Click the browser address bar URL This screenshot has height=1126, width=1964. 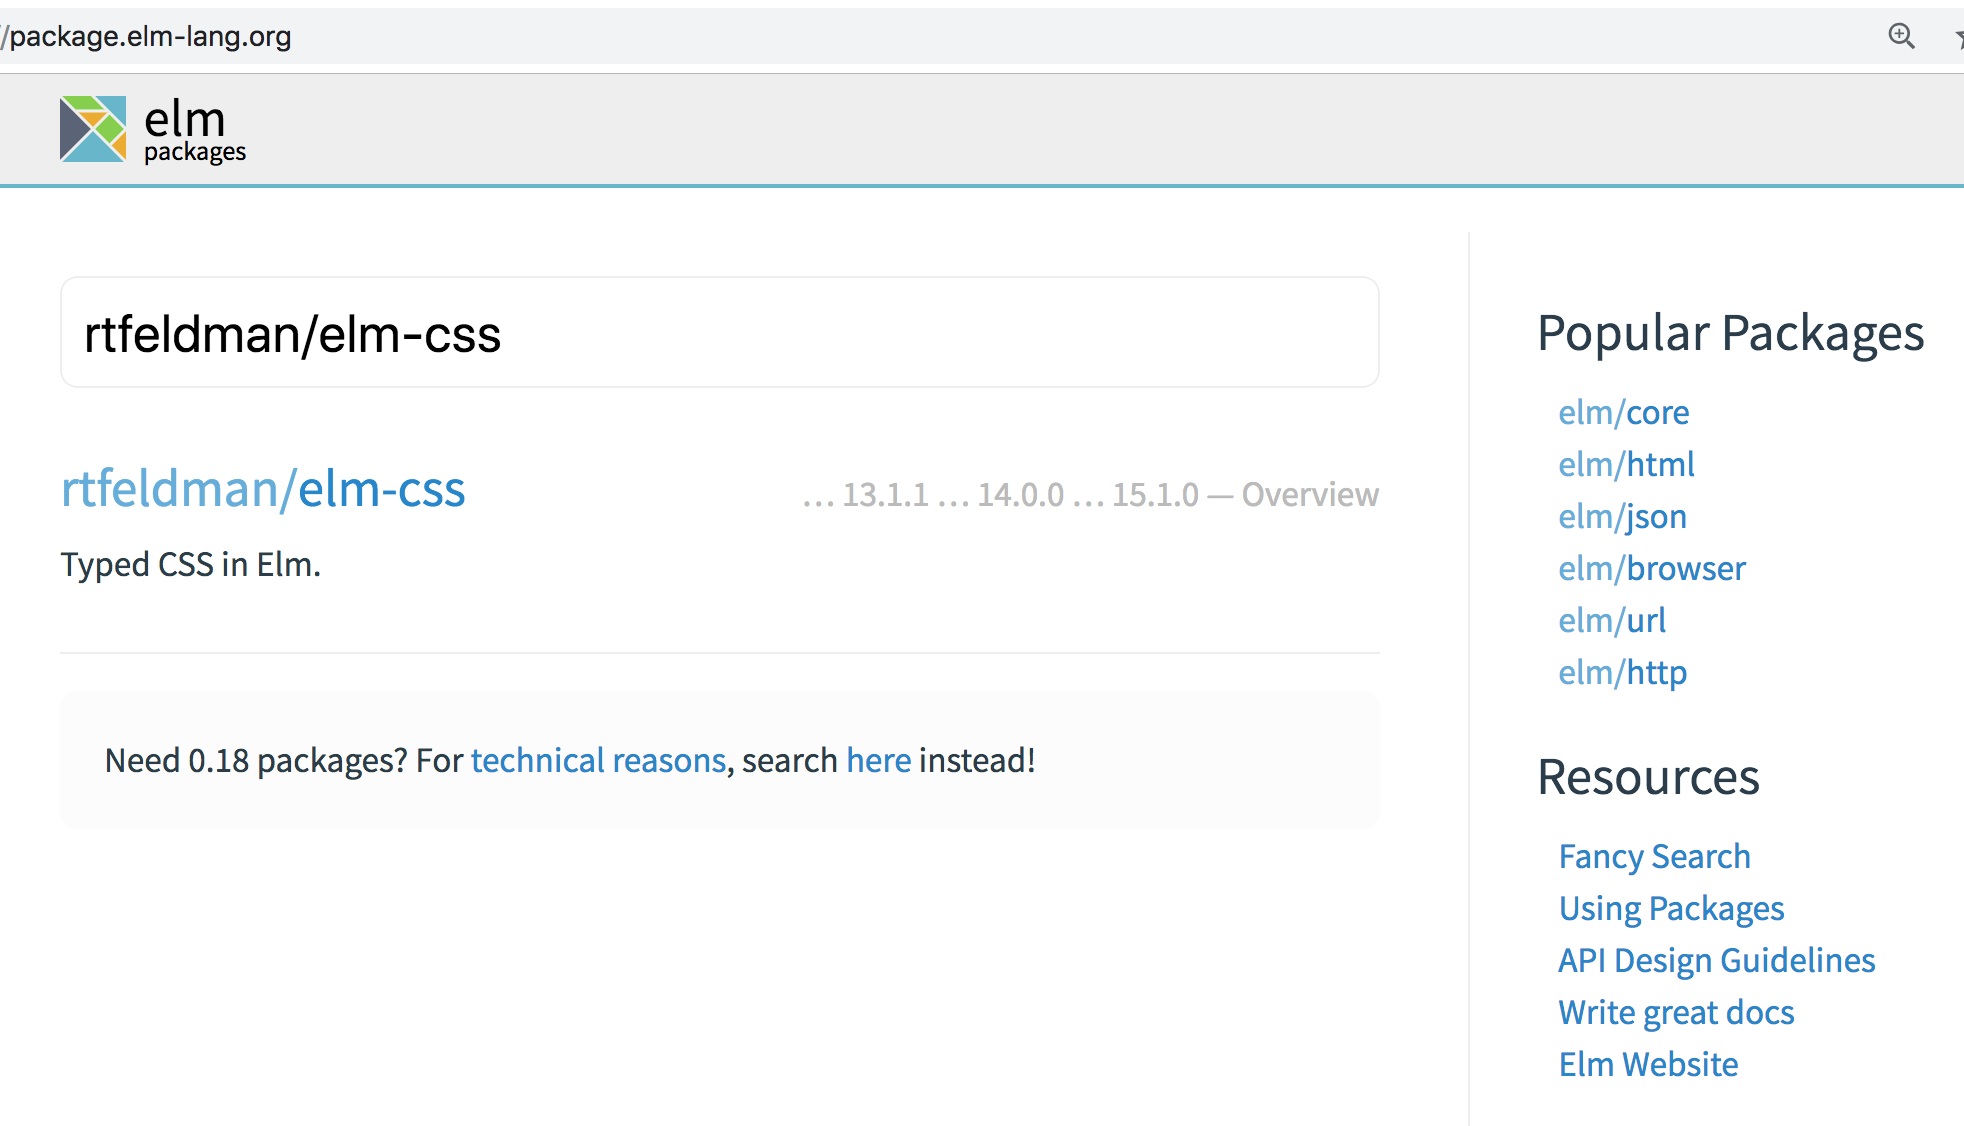tap(150, 37)
